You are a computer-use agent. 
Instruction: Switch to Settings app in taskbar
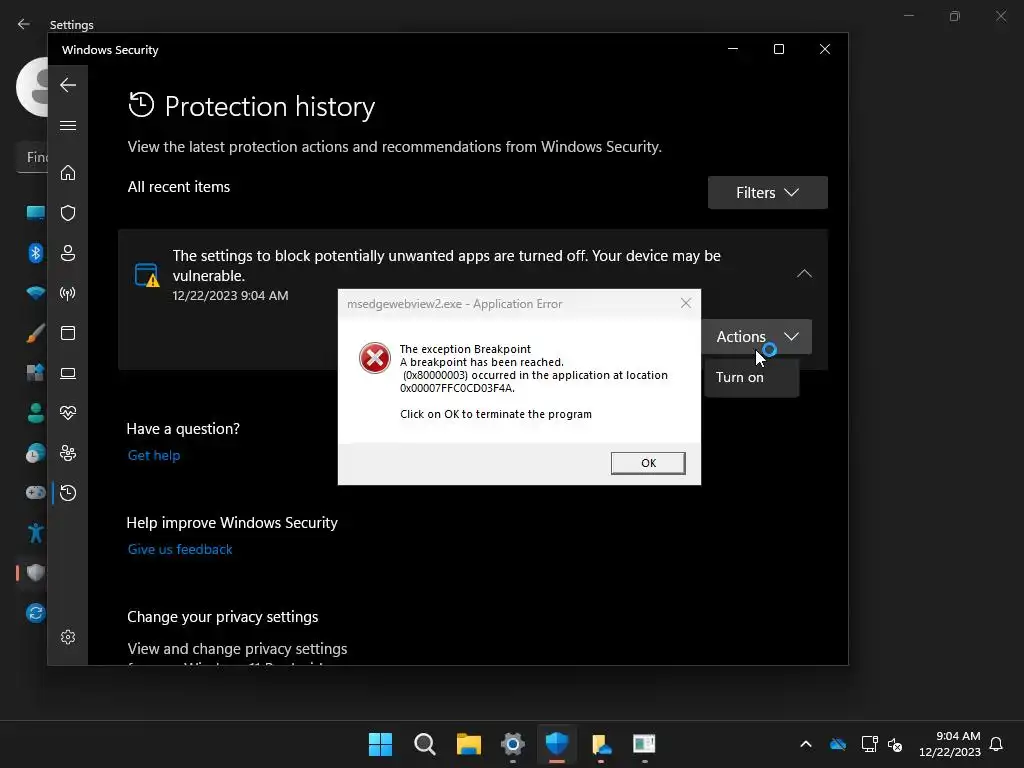(x=513, y=744)
